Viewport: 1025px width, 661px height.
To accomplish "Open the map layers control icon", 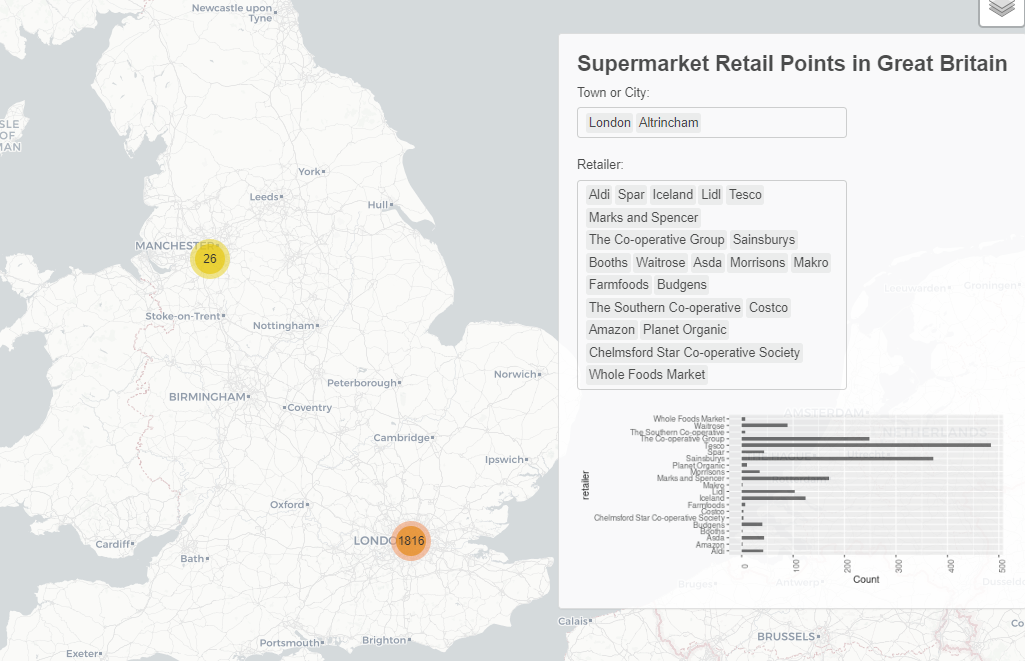I will click(1001, 9).
